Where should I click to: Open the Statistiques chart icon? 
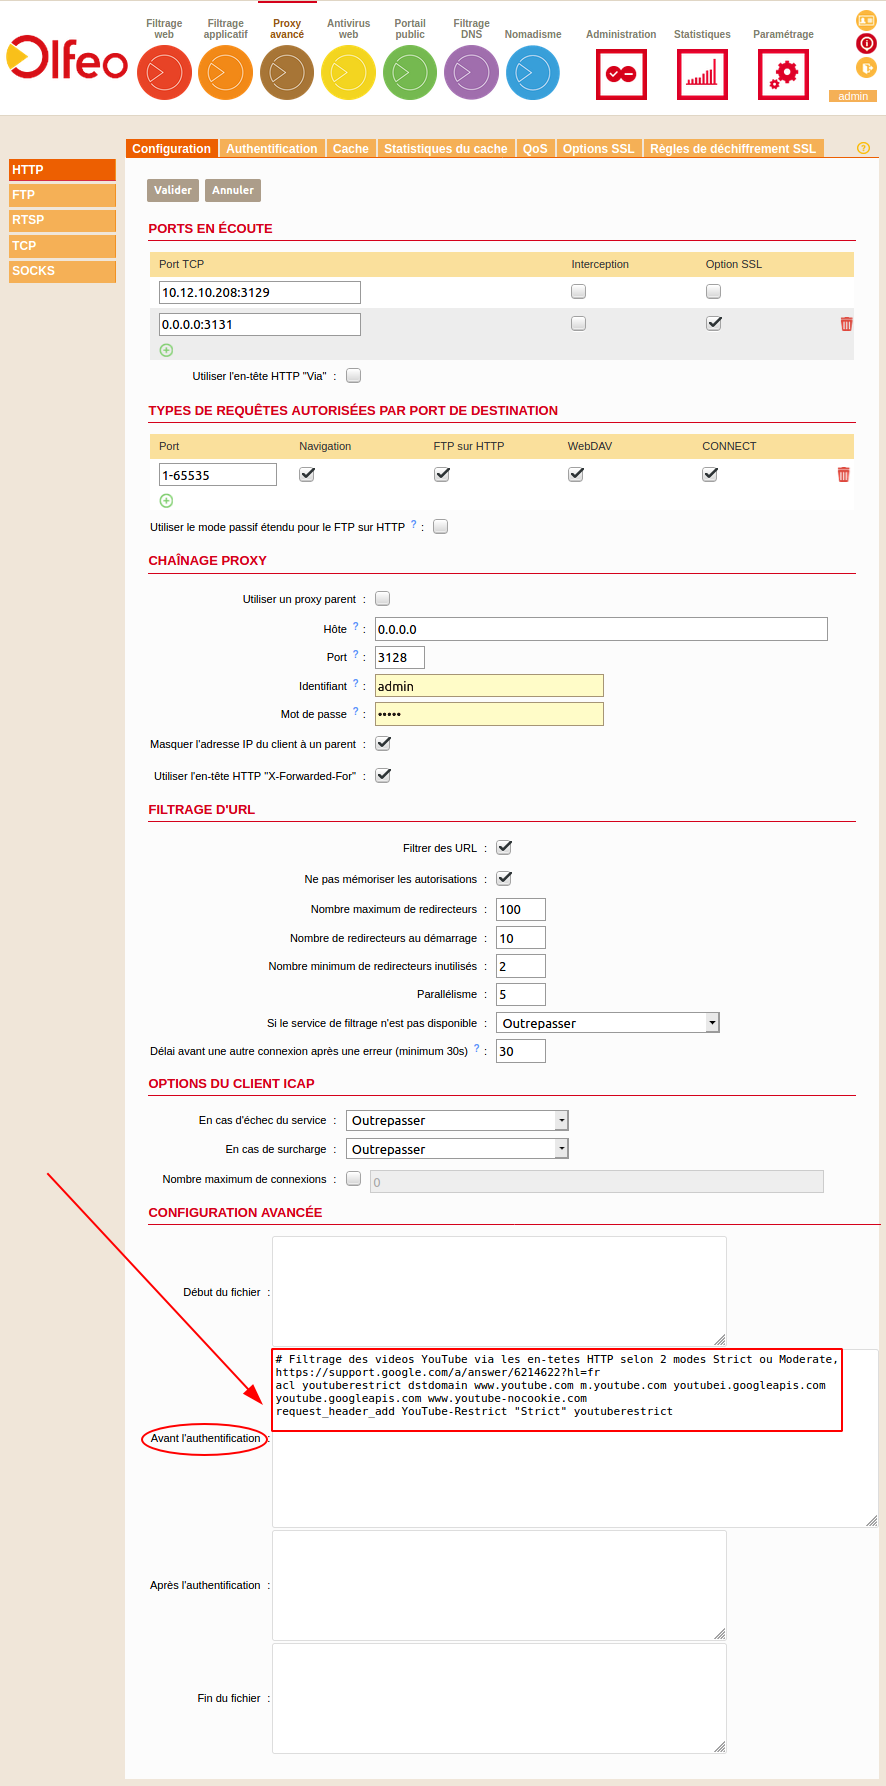click(x=702, y=74)
